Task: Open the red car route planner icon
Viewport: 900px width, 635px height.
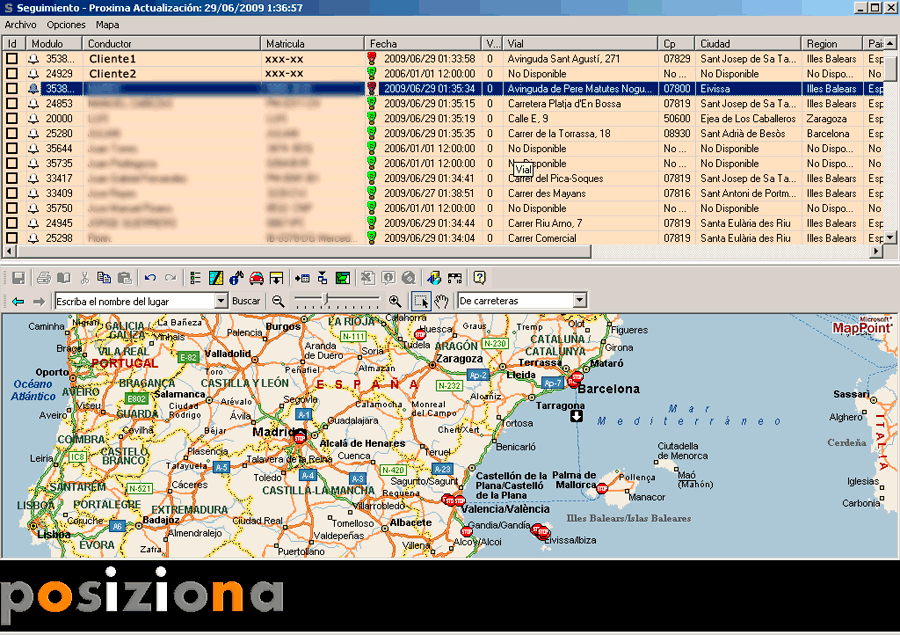Action: 256,278
